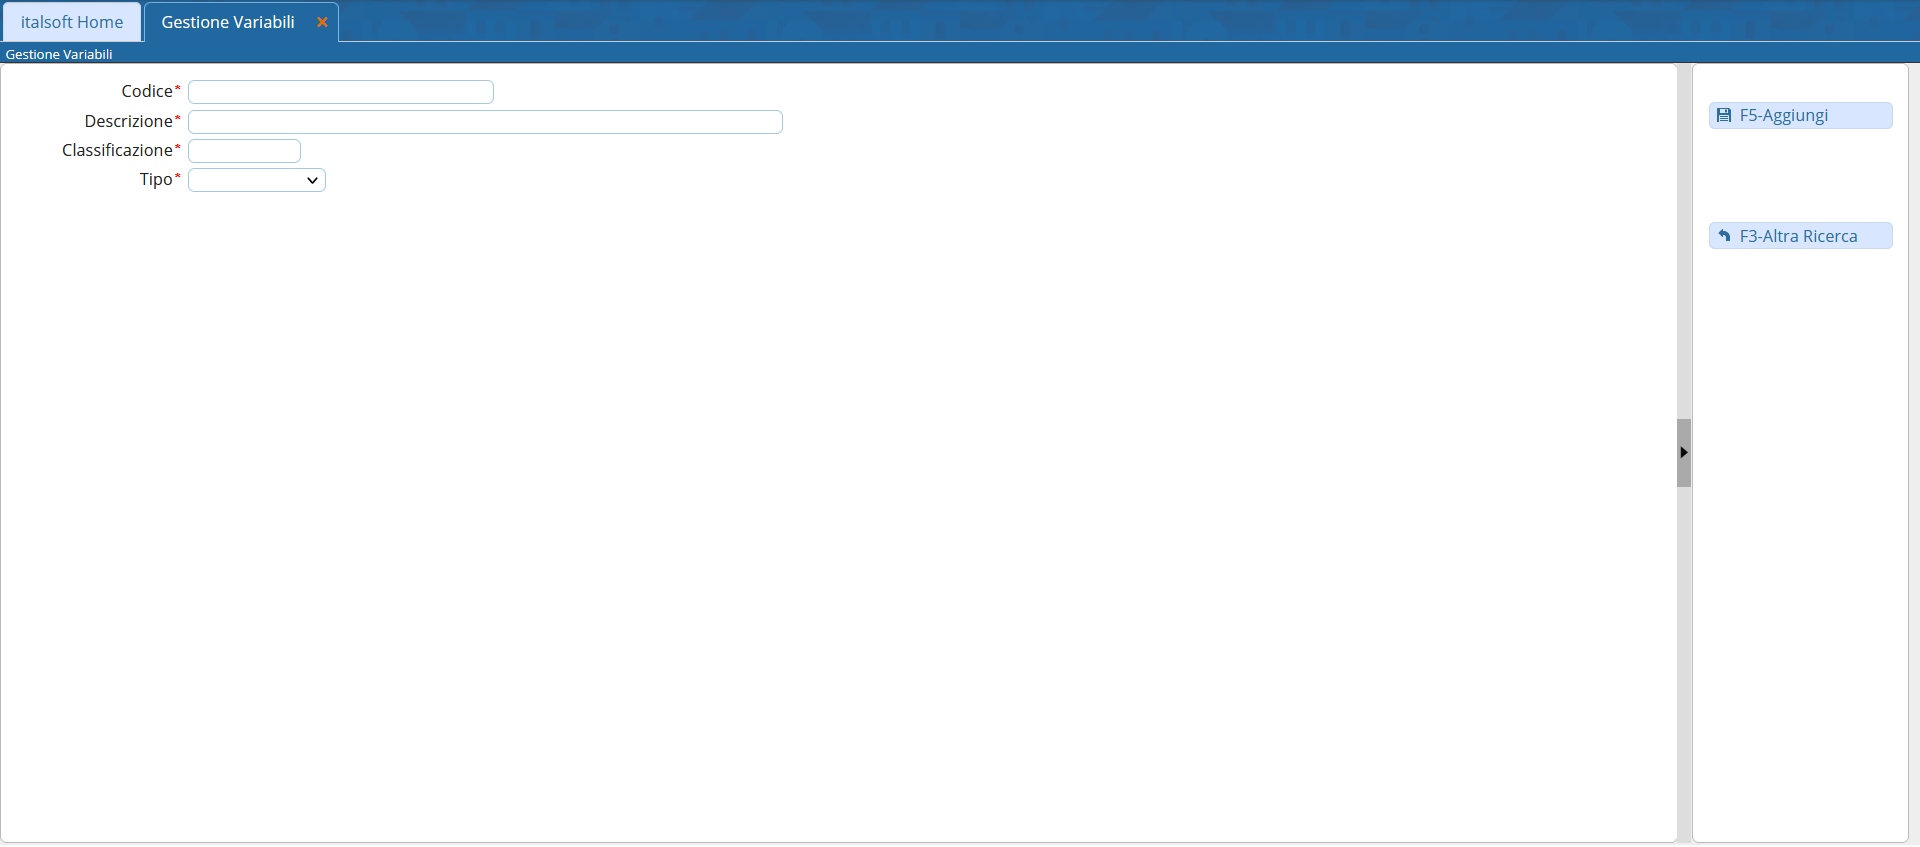Close the Gestione Variabili tab with the orange X
The width and height of the screenshot is (1920, 847).
(x=322, y=22)
